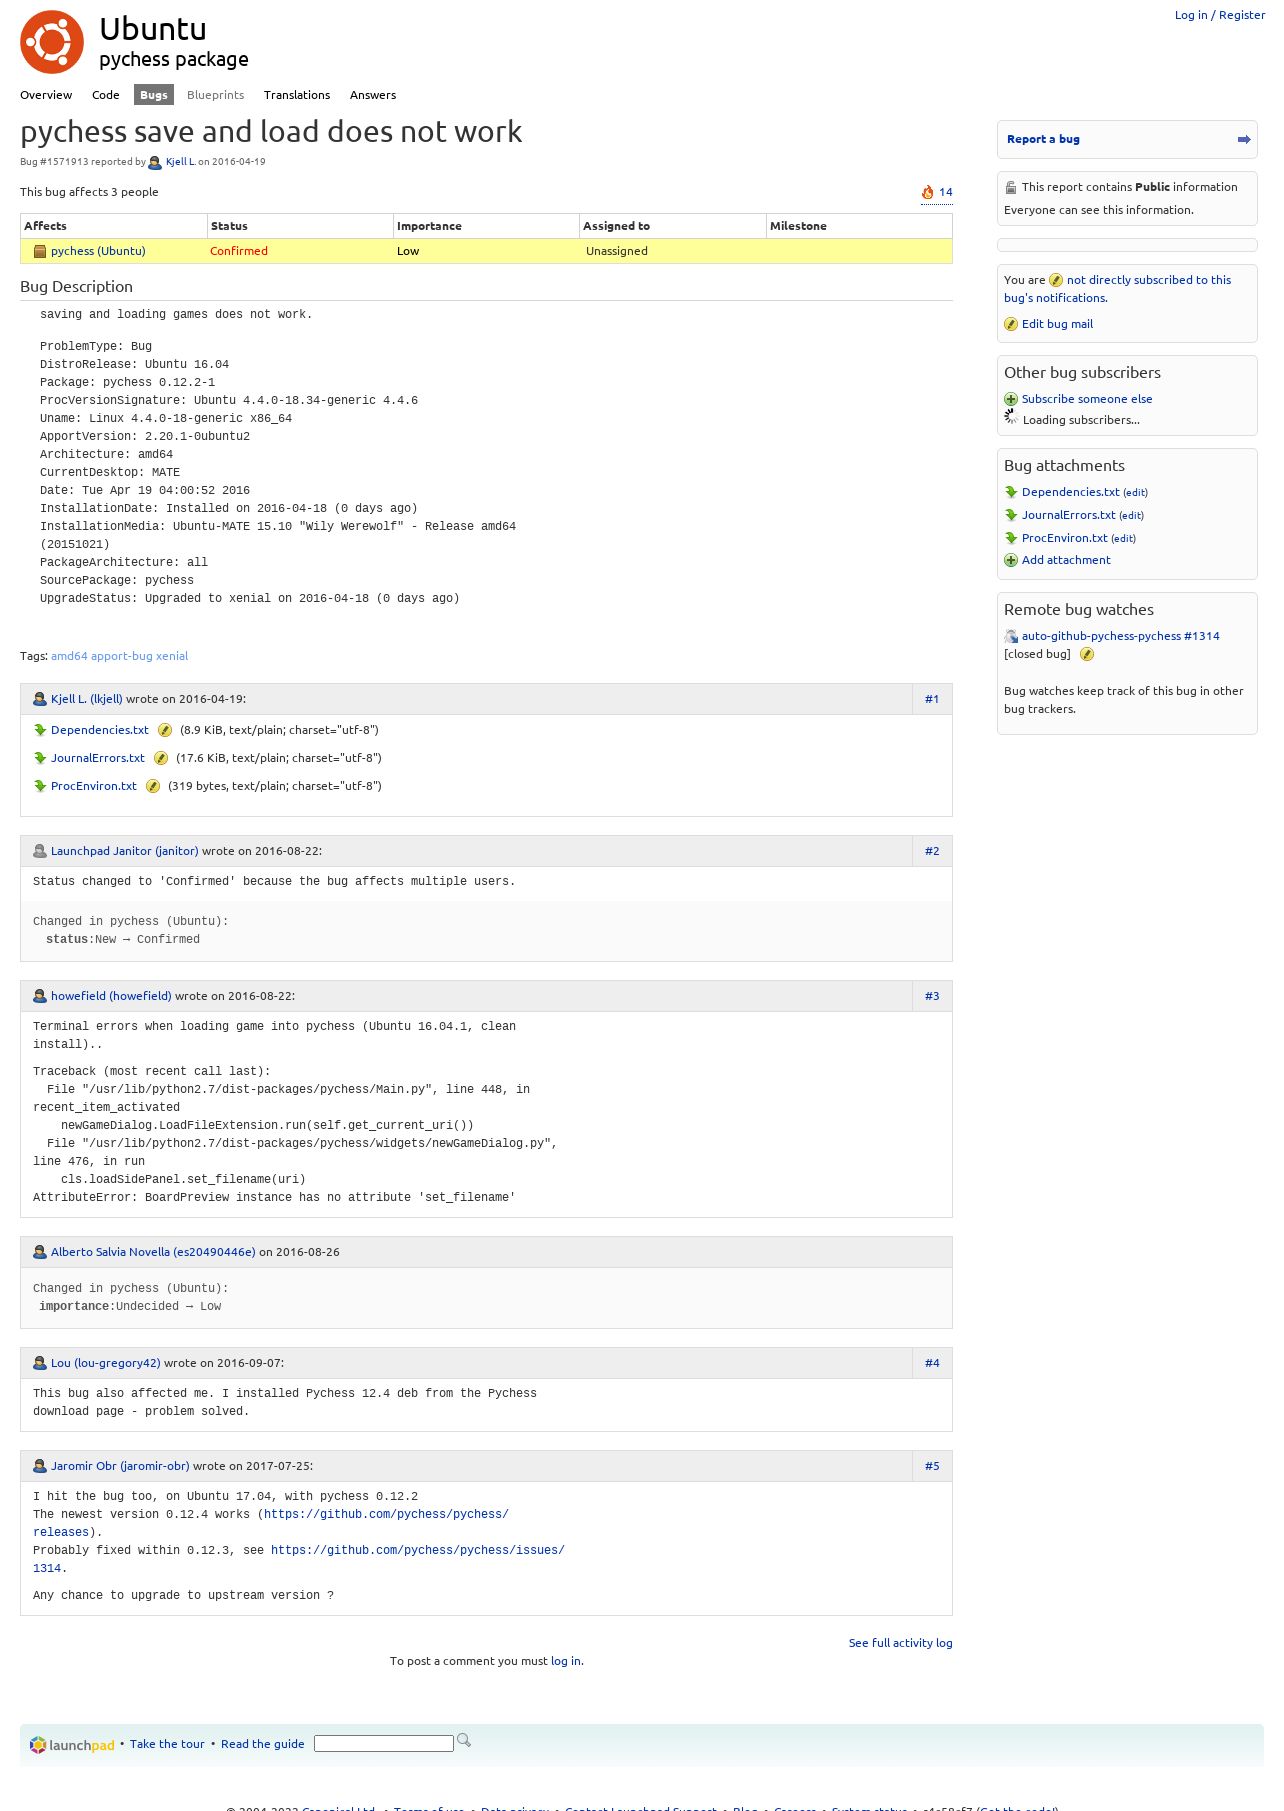Screen dimensions: 1284x1811
Task: Click the xenial tag
Action: coord(172,656)
